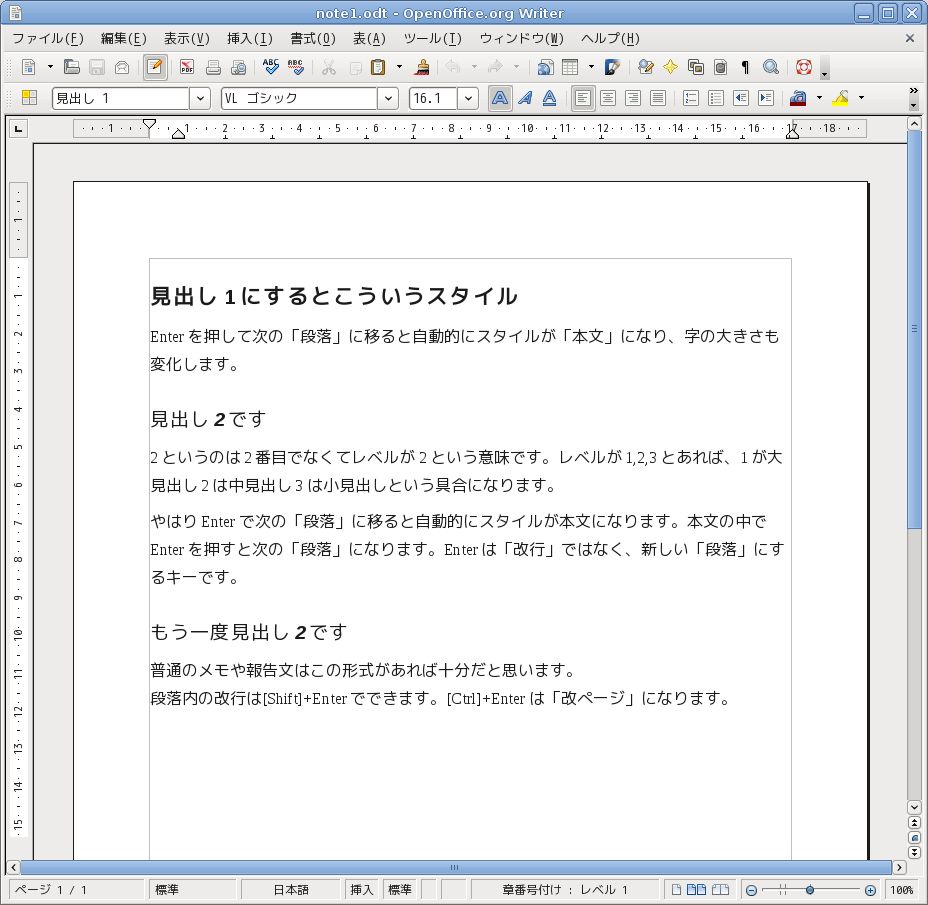
Task: Export document directly as PDF
Action: pyautogui.click(x=187, y=67)
